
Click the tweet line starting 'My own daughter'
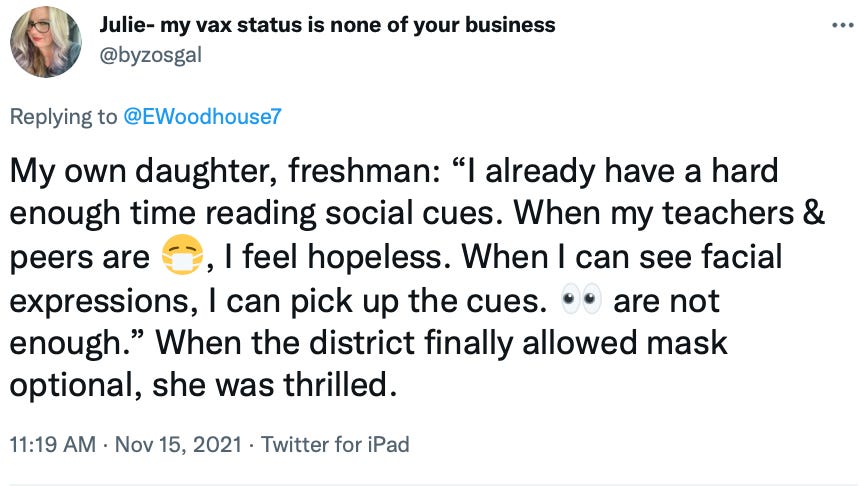[394, 171]
